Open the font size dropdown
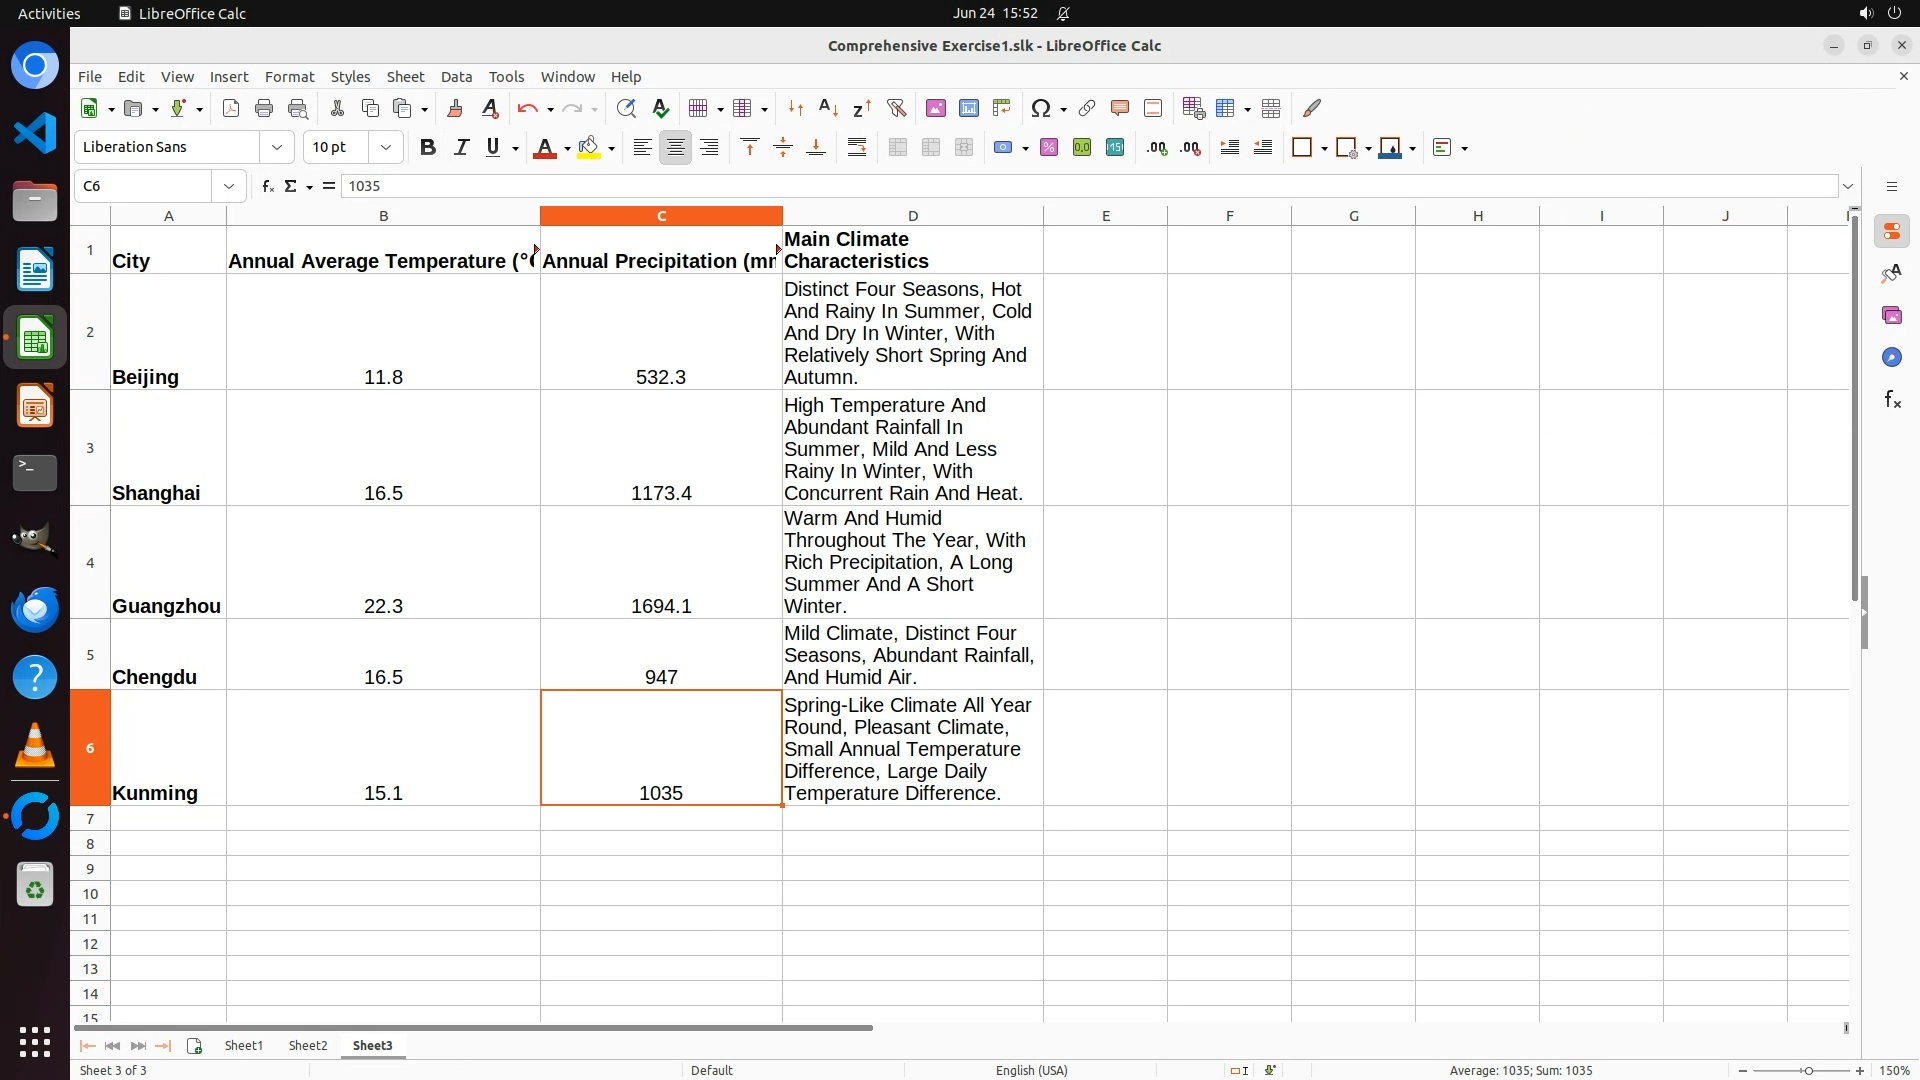The width and height of the screenshot is (1920, 1080). click(x=386, y=148)
